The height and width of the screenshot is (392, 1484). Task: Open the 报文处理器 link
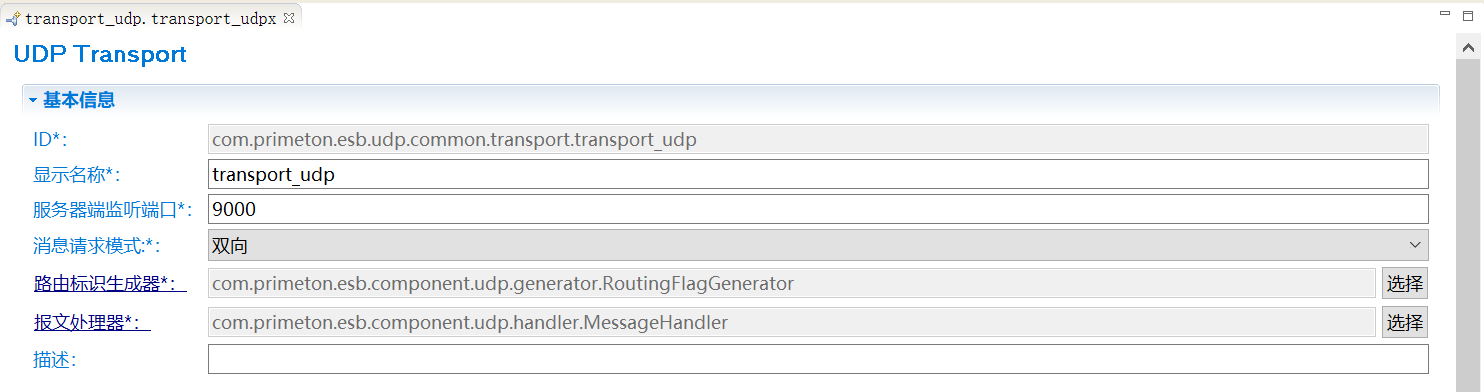click(x=92, y=323)
